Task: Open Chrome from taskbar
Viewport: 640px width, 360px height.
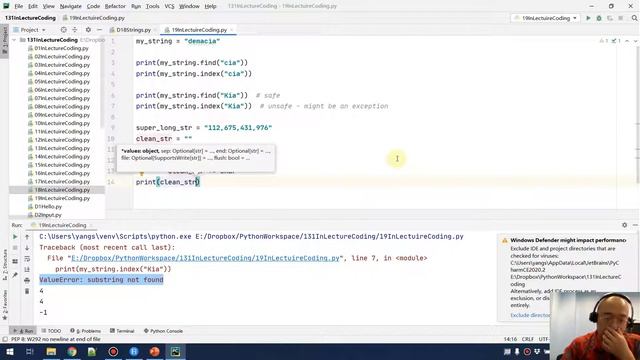Action: (72, 351)
